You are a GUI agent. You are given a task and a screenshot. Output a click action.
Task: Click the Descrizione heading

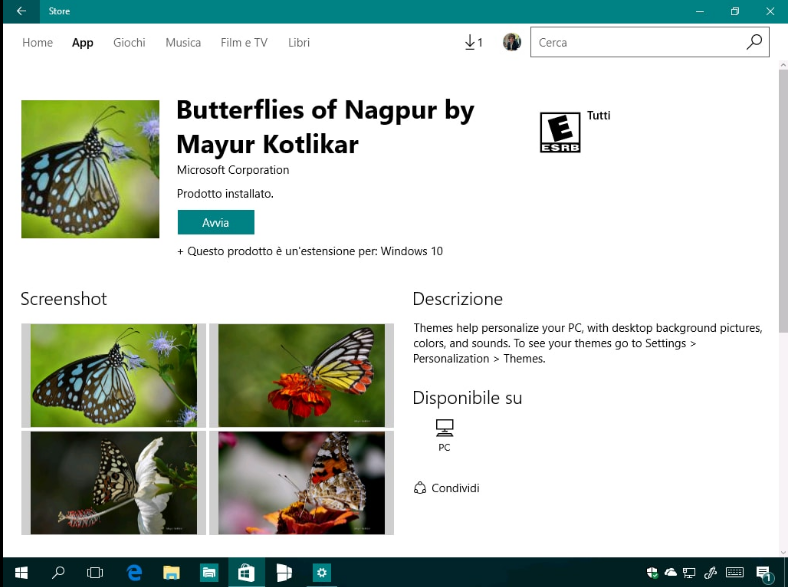click(x=457, y=299)
